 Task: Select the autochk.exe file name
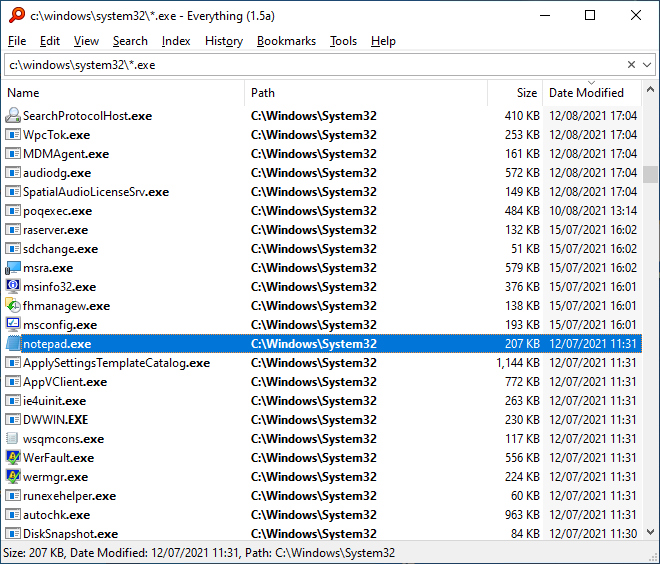point(56,515)
